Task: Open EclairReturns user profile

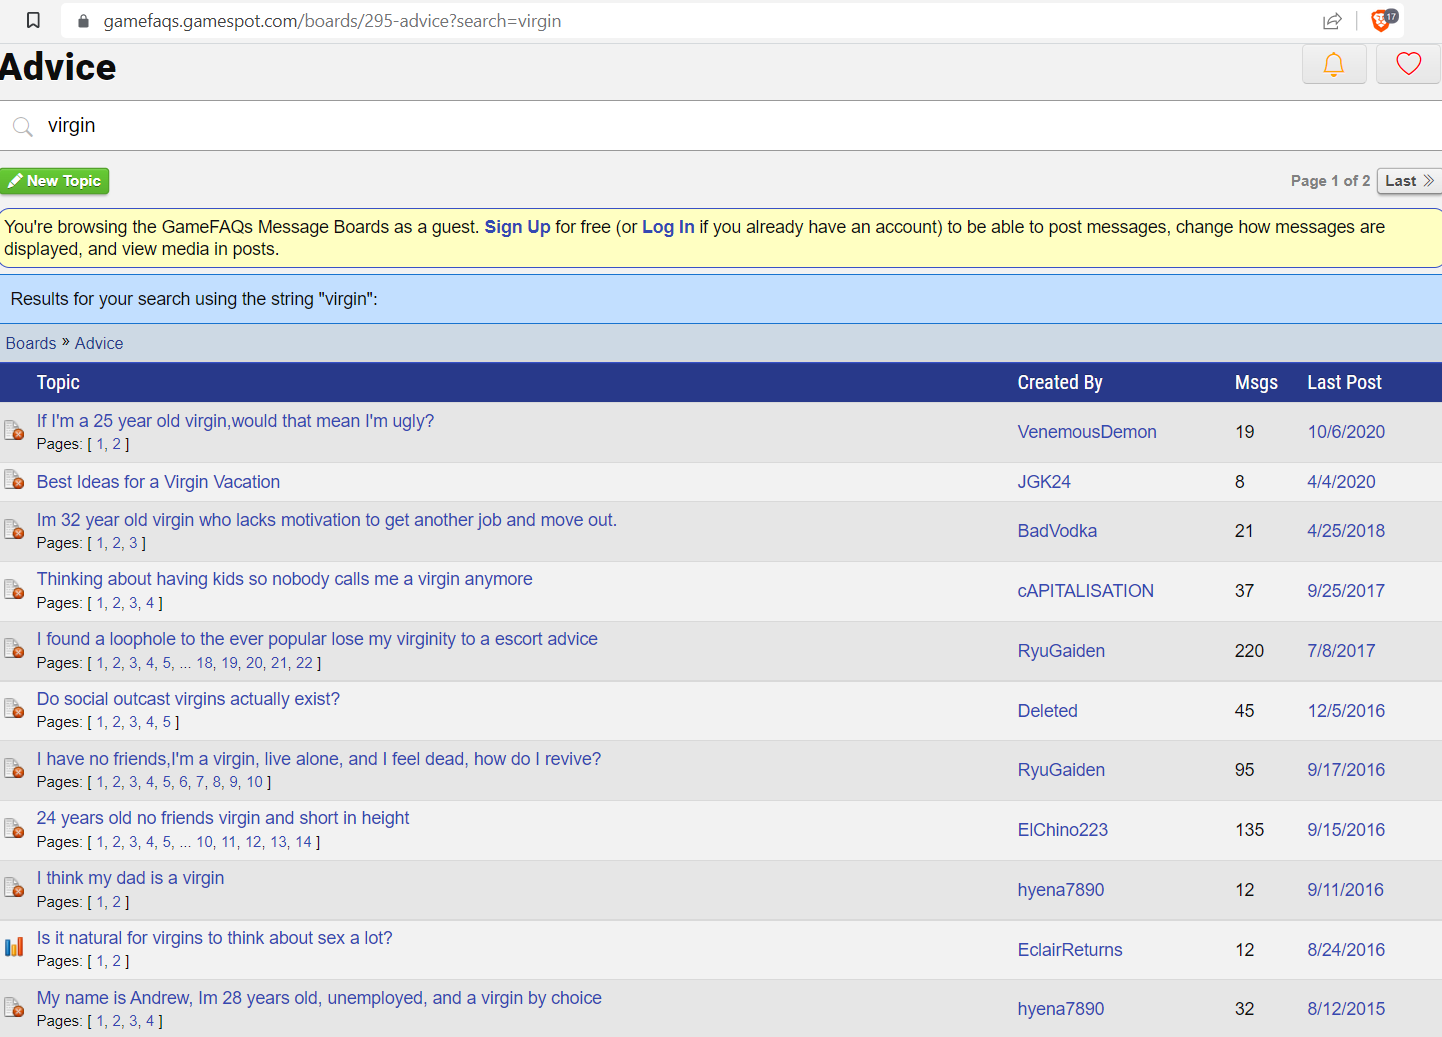Action: pyautogui.click(x=1070, y=950)
